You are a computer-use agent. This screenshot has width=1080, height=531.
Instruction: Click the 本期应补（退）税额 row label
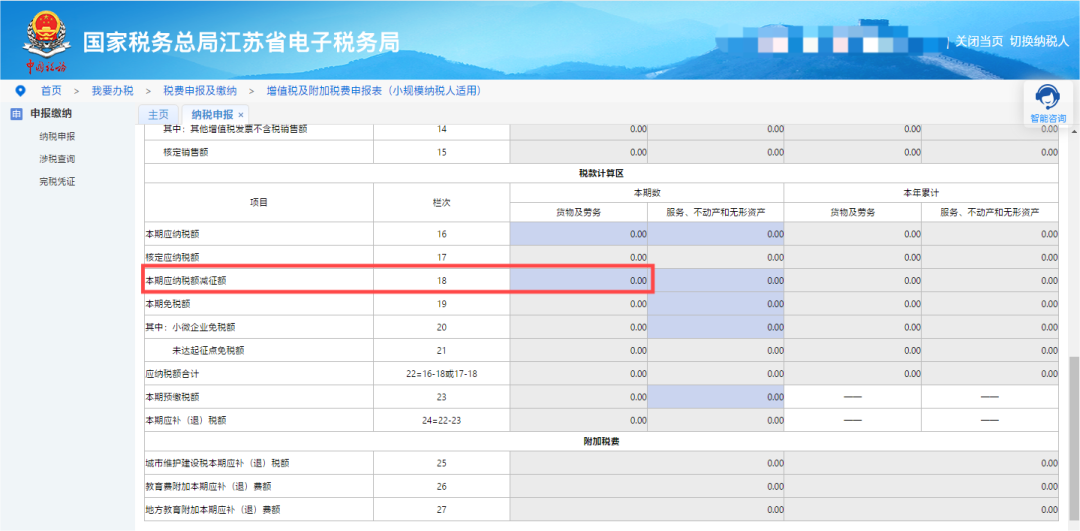click(186, 420)
